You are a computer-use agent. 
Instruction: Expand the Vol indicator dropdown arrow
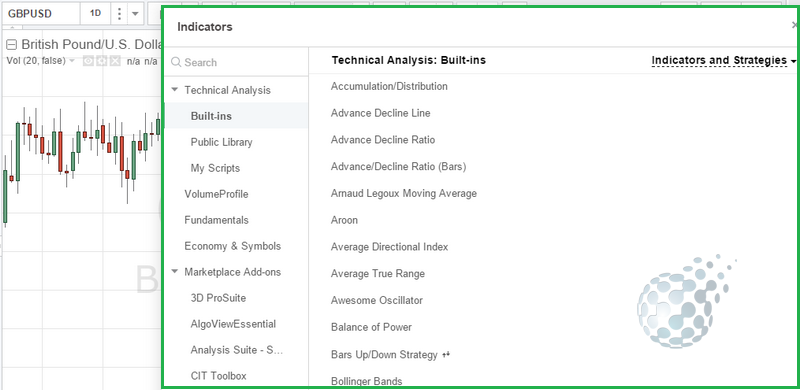(x=72, y=61)
